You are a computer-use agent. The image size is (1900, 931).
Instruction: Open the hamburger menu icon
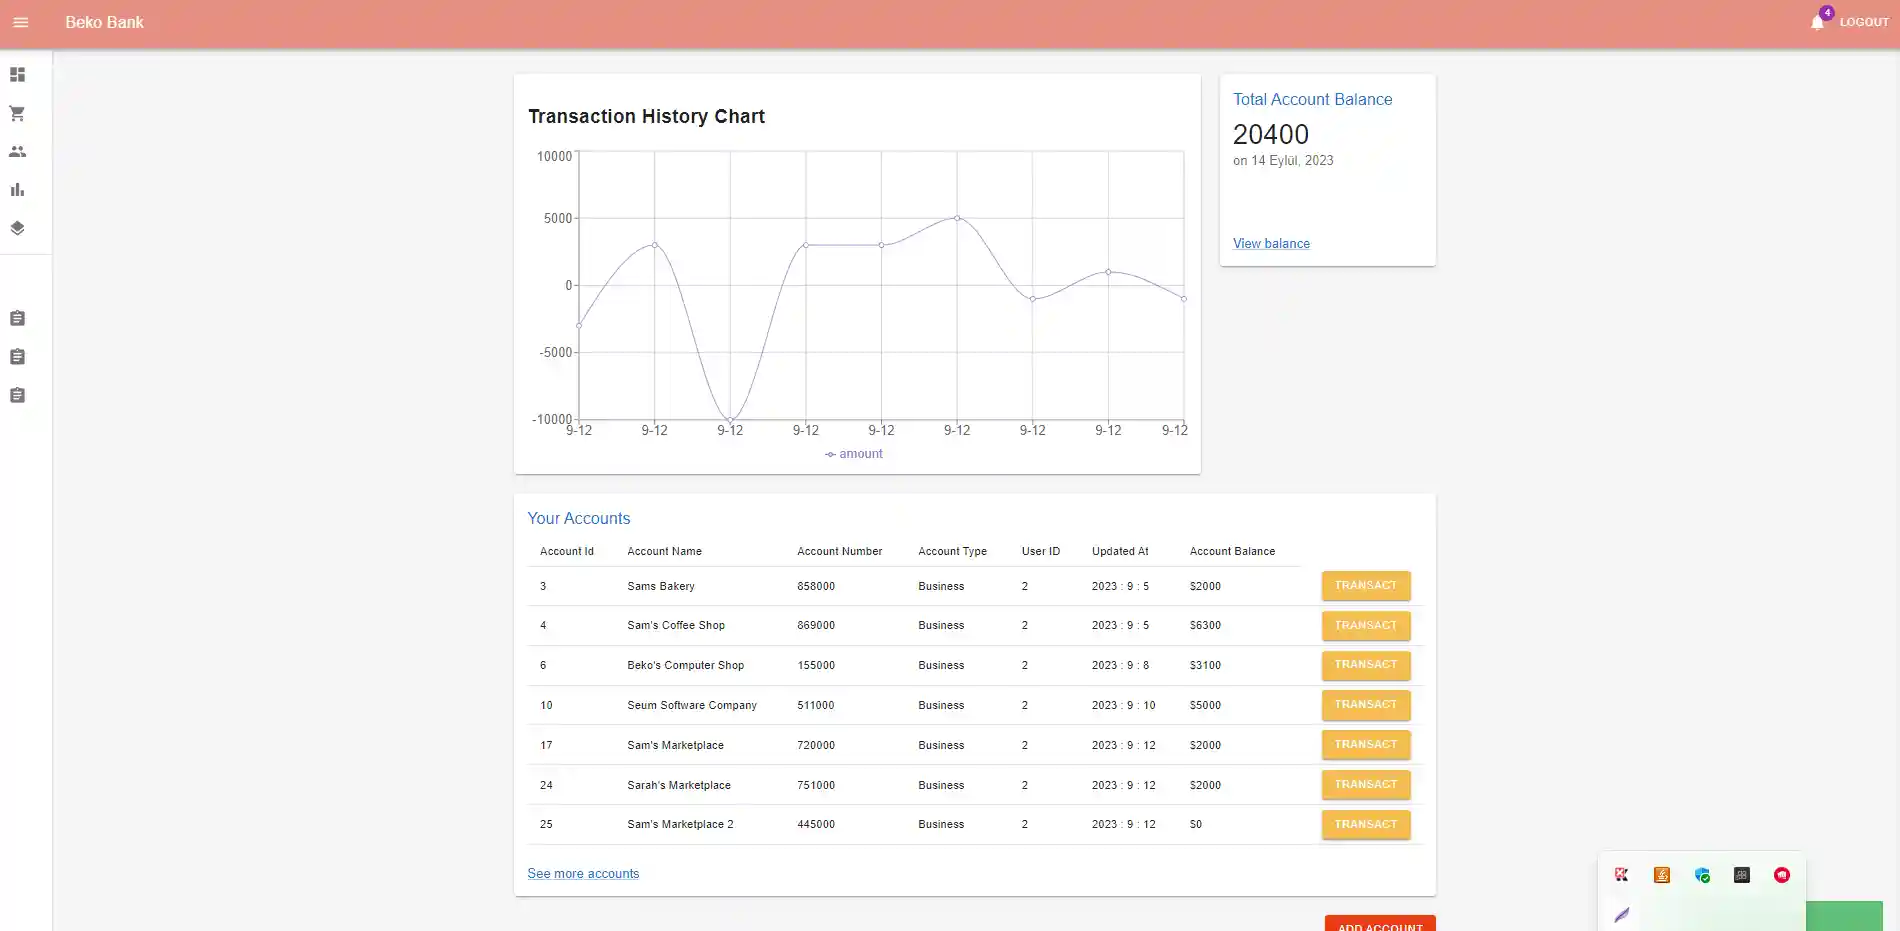[20, 22]
